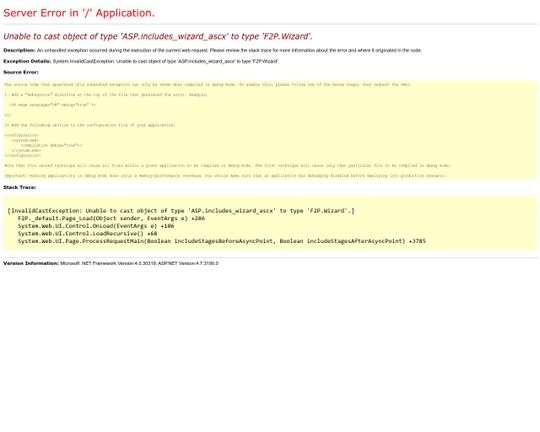Click the unhandled exception description sentence
The width and height of the screenshot is (540, 432).
pos(229,50)
